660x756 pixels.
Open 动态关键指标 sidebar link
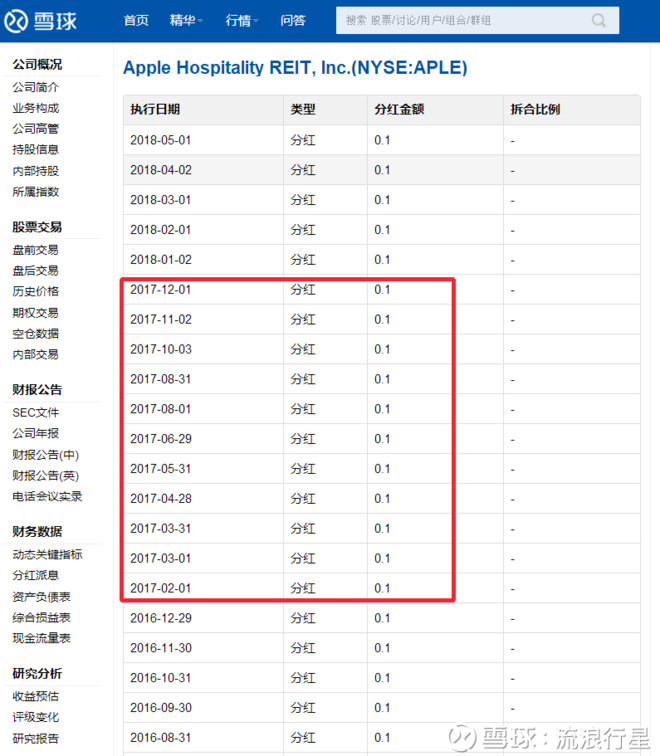point(47,554)
